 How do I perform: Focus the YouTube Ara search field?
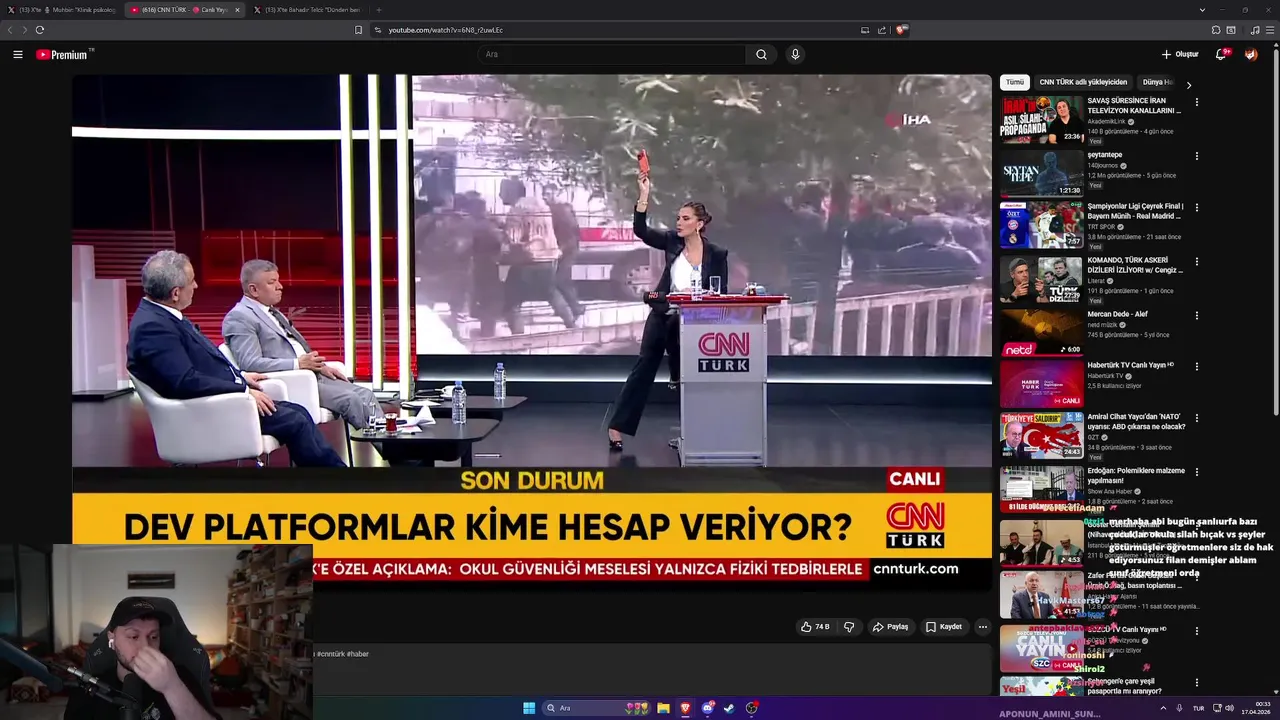(612, 55)
